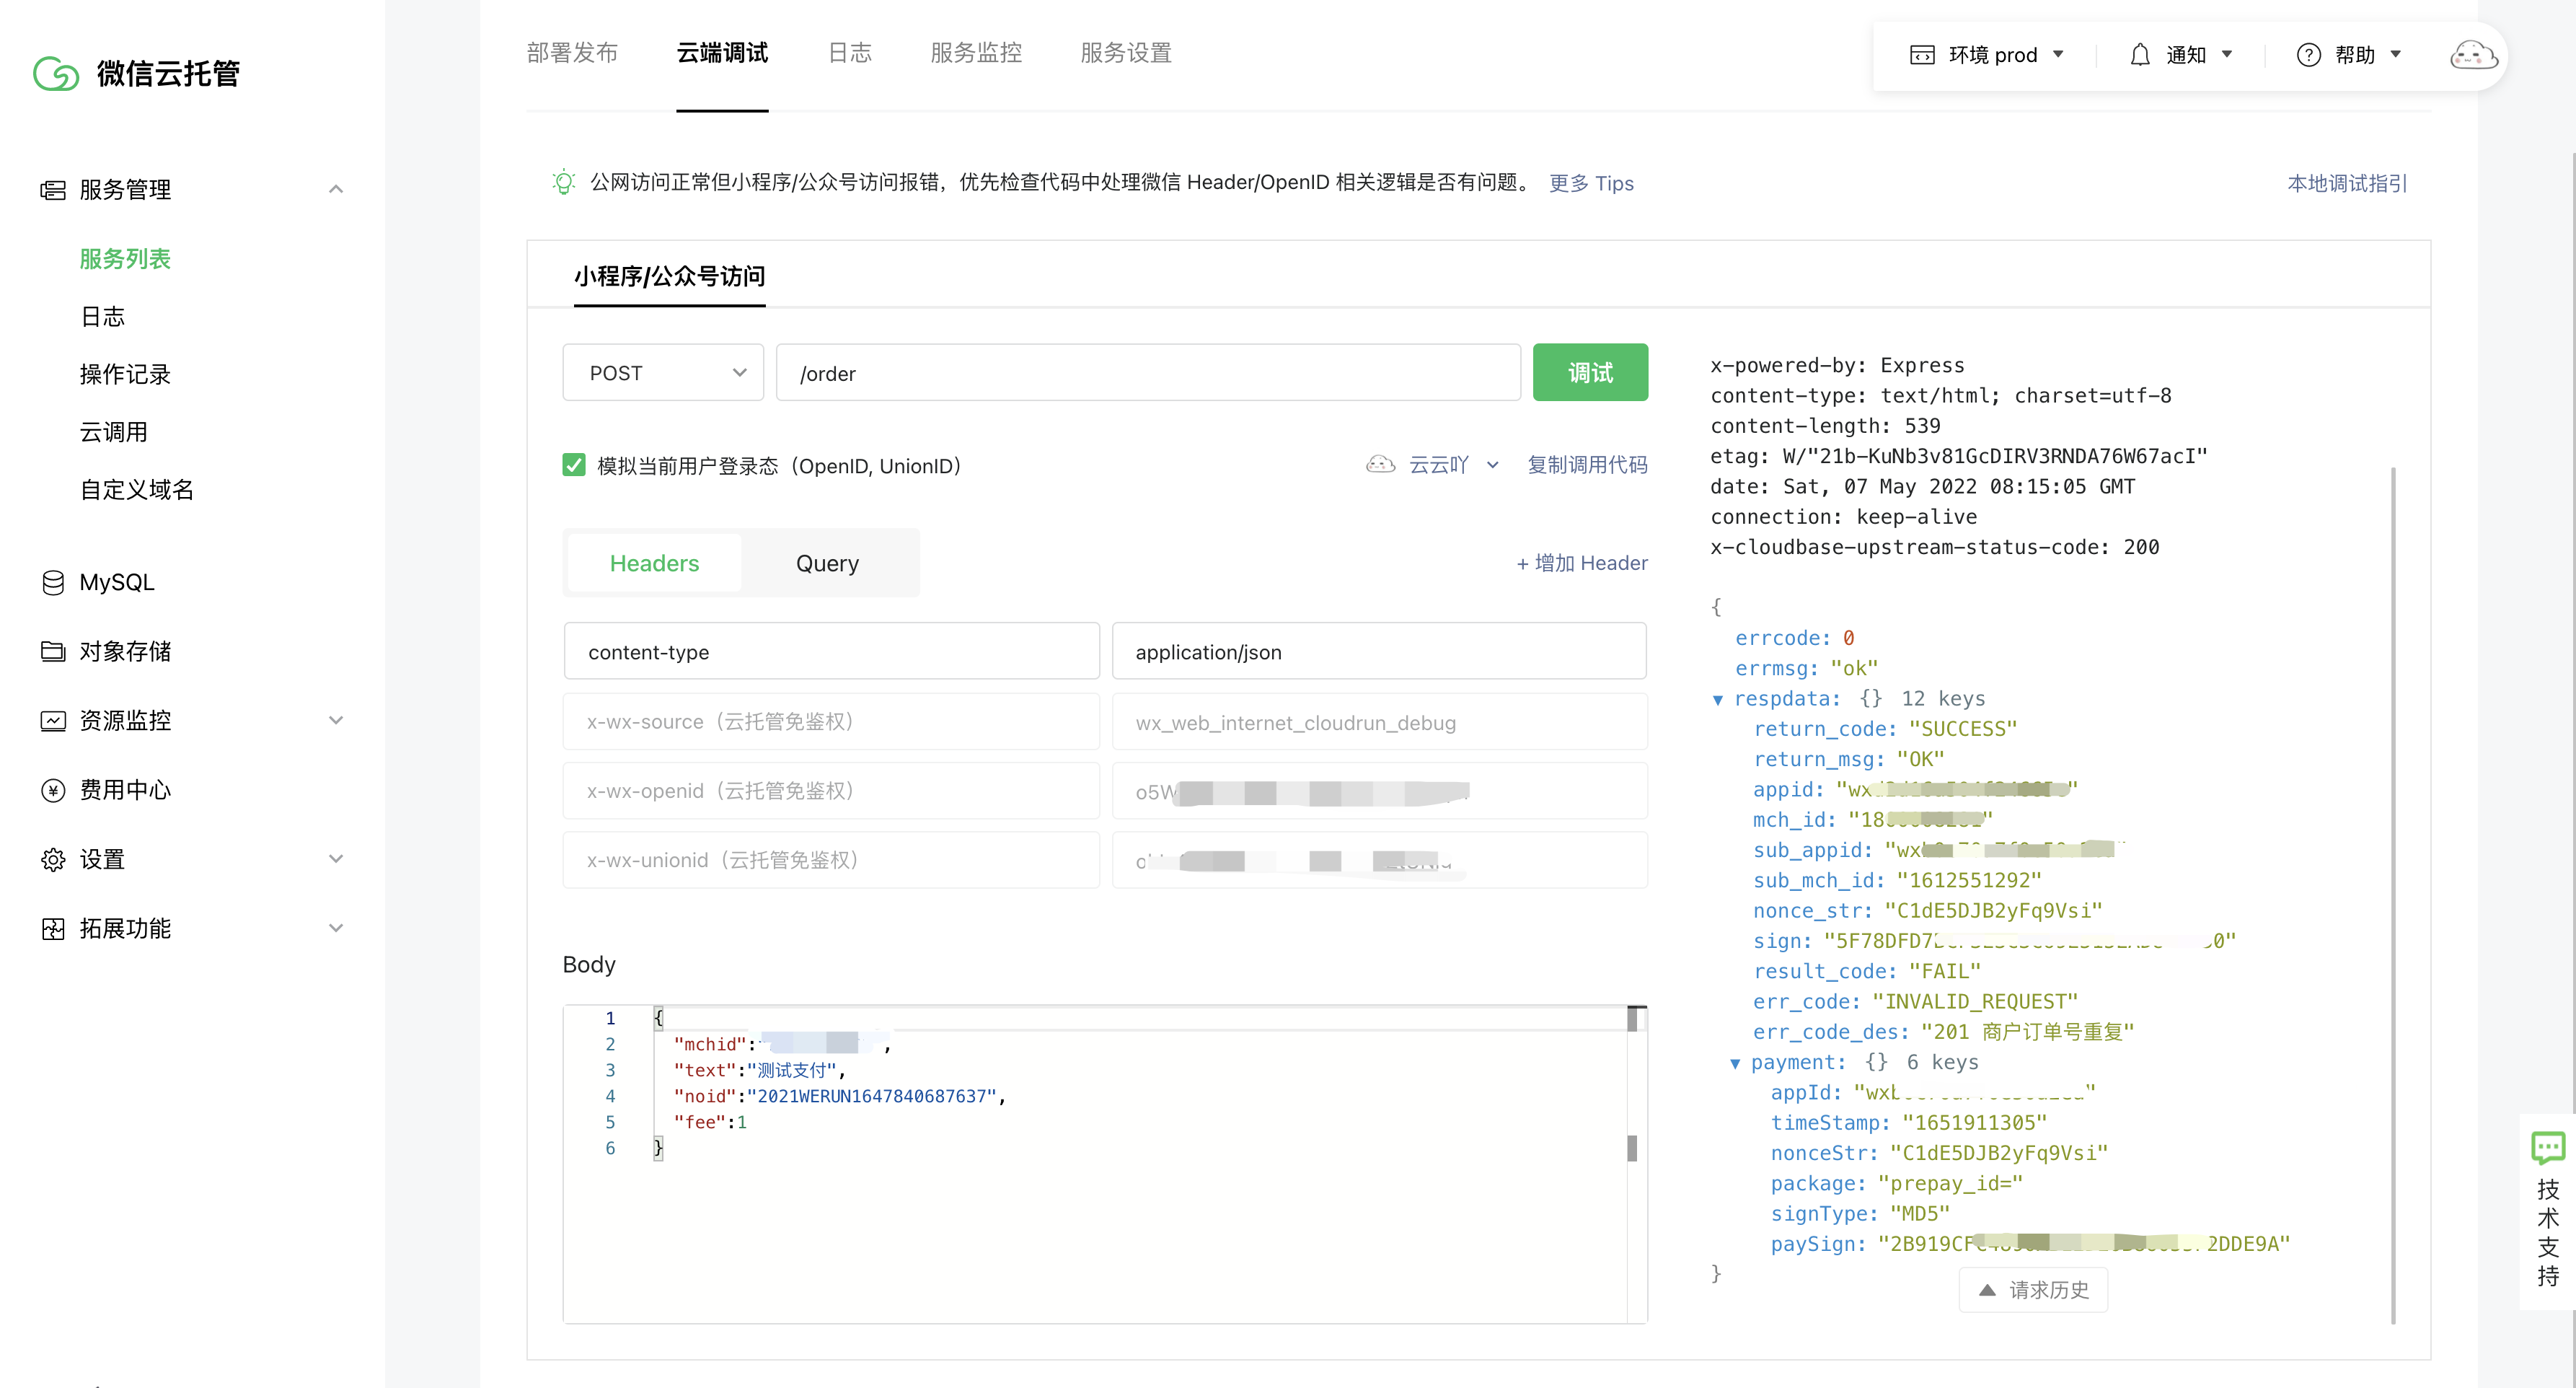Toggle simulate current user login state checkbox

pyautogui.click(x=574, y=465)
